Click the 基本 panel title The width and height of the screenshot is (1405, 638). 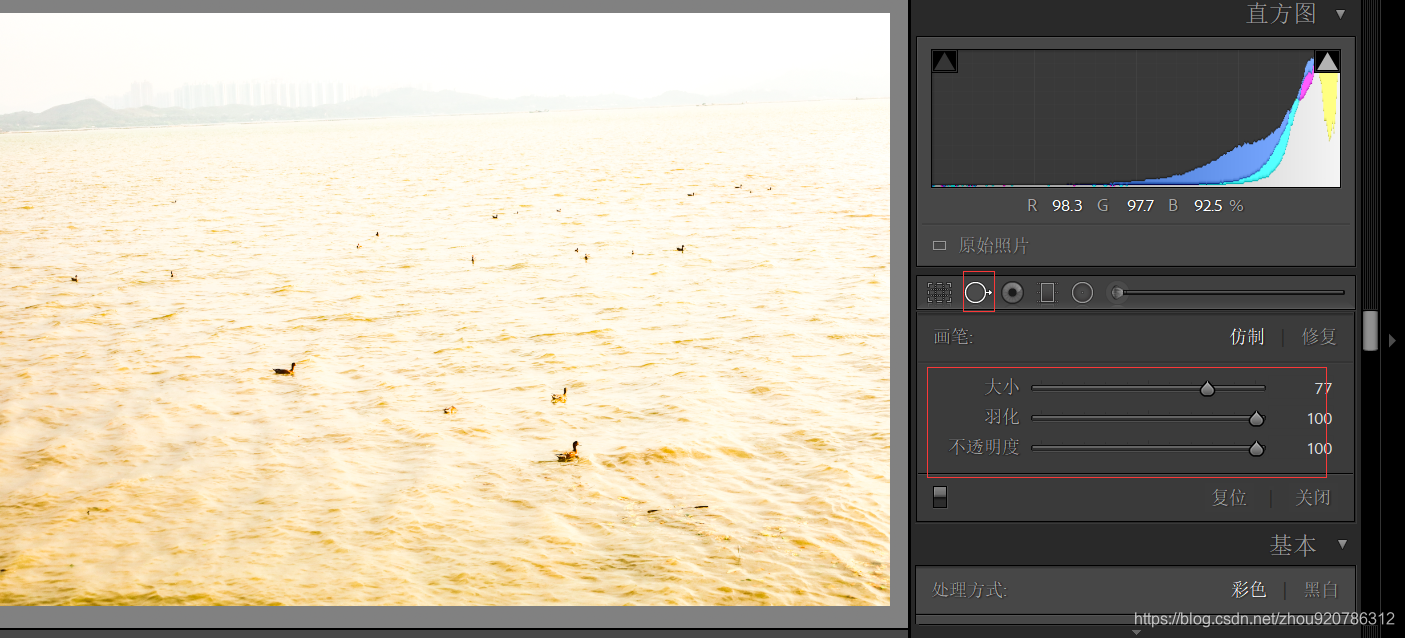1293,545
